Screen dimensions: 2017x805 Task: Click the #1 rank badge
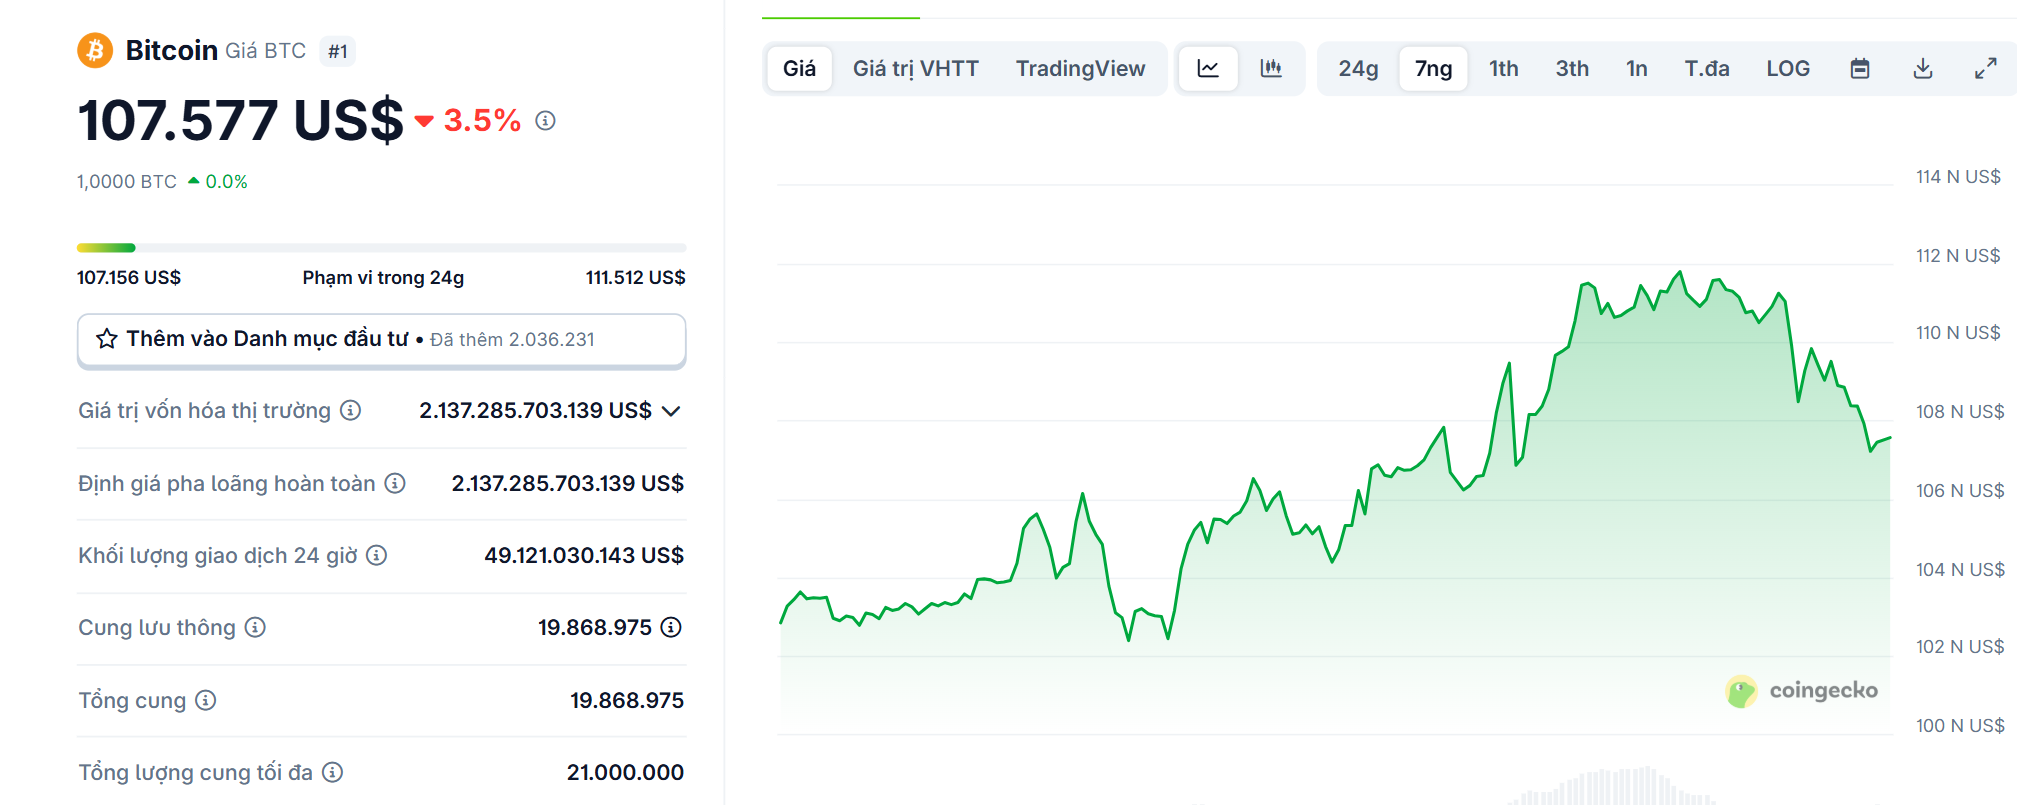(x=338, y=51)
